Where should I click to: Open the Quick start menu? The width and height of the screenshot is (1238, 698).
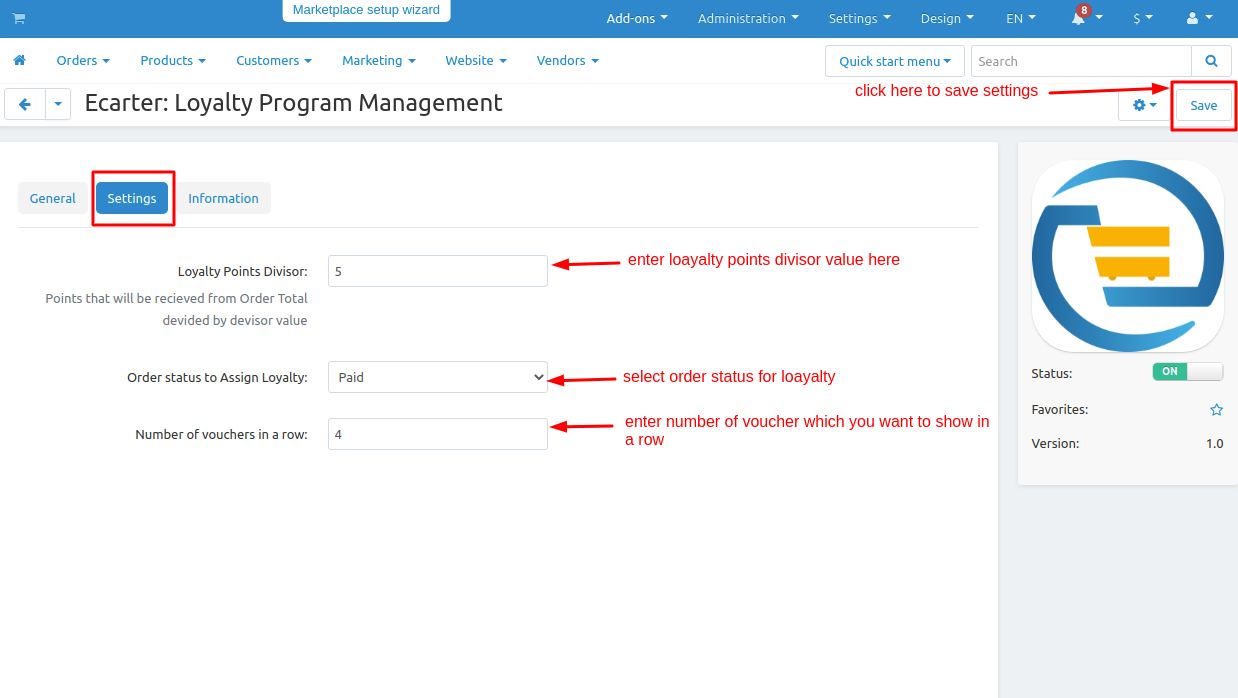tap(895, 61)
